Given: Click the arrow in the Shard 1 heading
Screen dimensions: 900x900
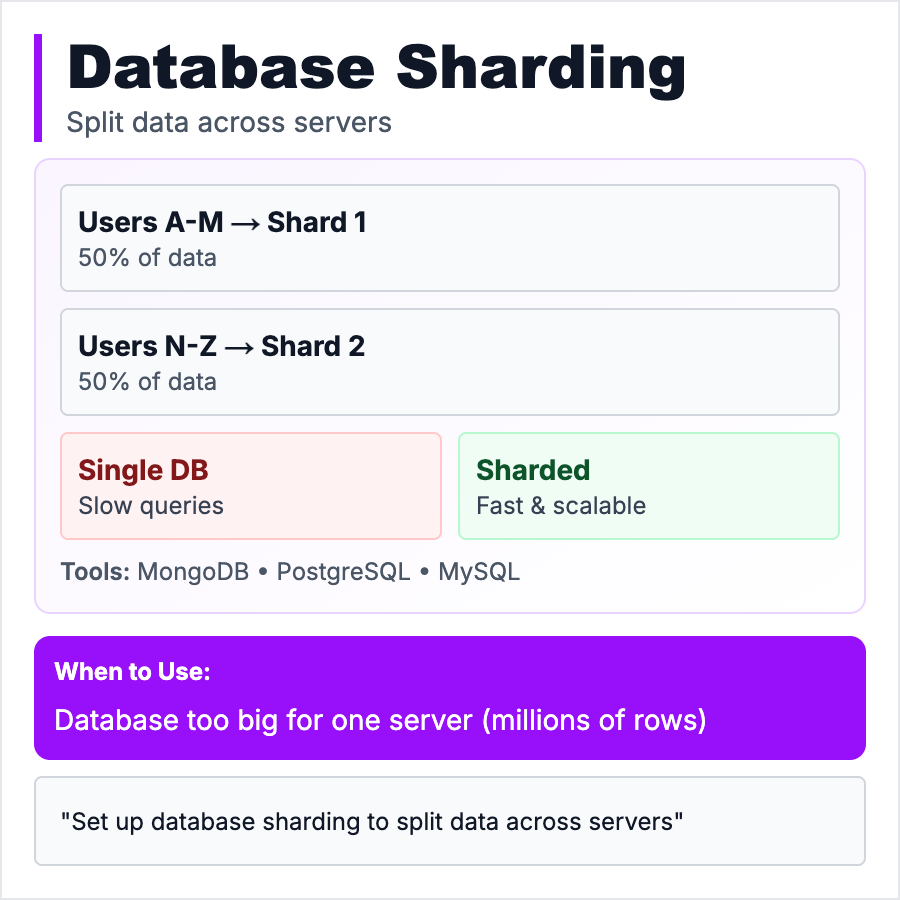Looking at the screenshot, I should [244, 223].
